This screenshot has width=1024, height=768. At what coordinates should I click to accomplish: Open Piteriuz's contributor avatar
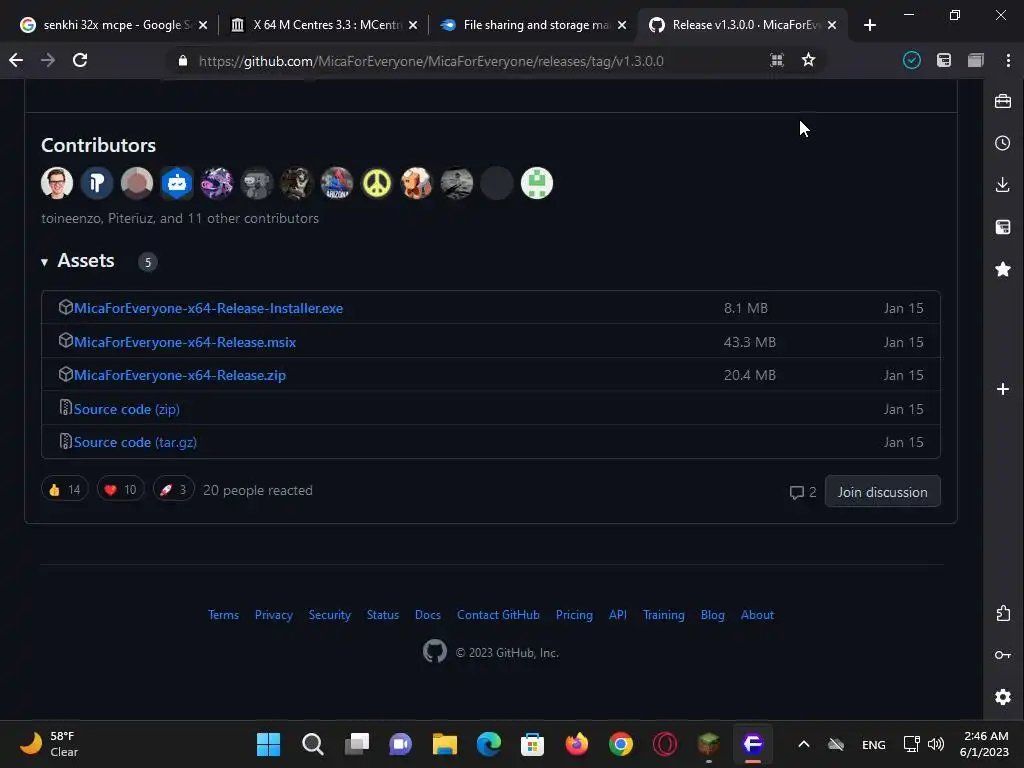tap(97, 183)
